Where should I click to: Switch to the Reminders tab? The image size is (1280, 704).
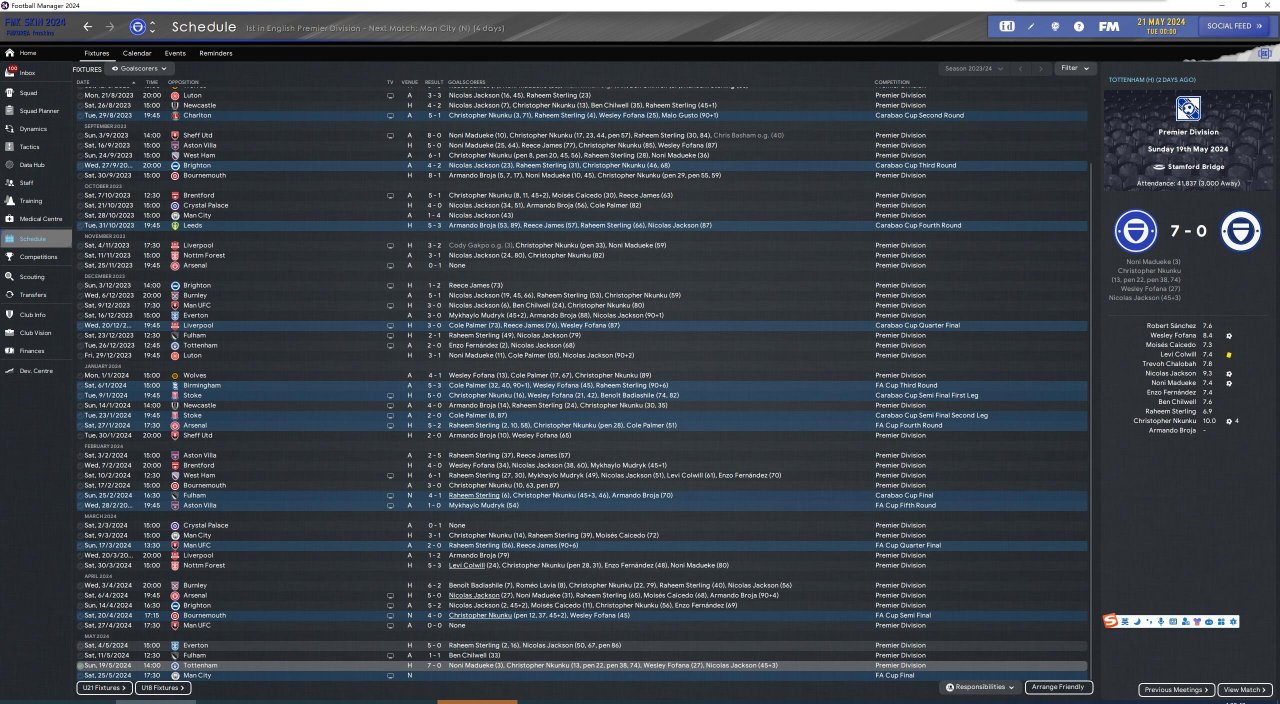(x=216, y=53)
